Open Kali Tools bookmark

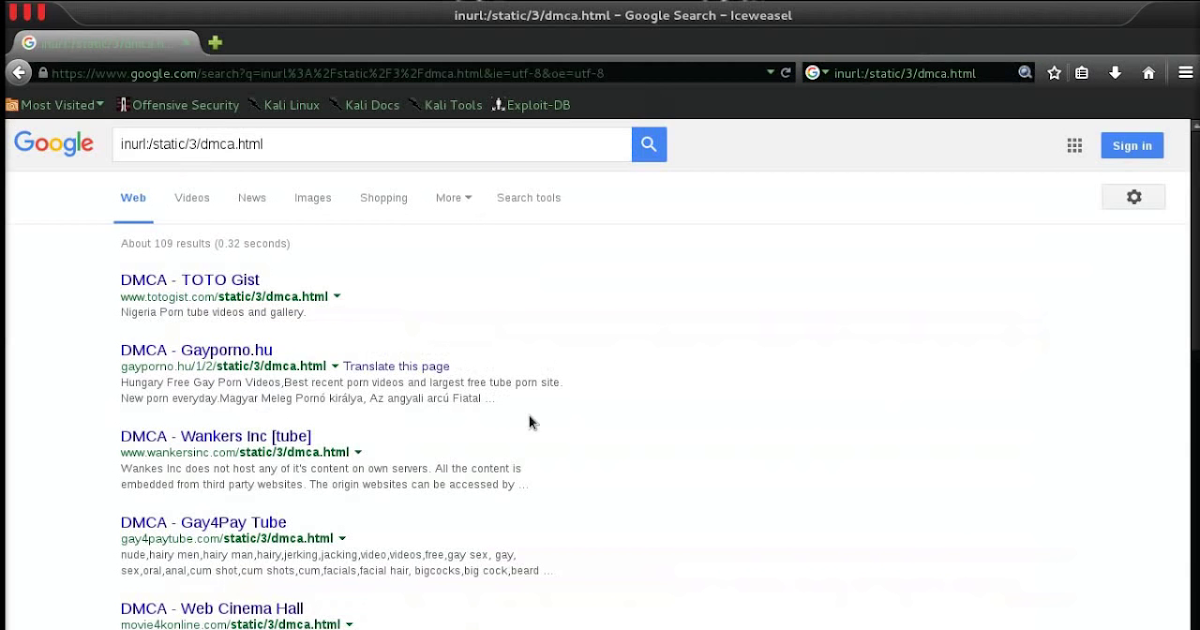click(x=446, y=105)
